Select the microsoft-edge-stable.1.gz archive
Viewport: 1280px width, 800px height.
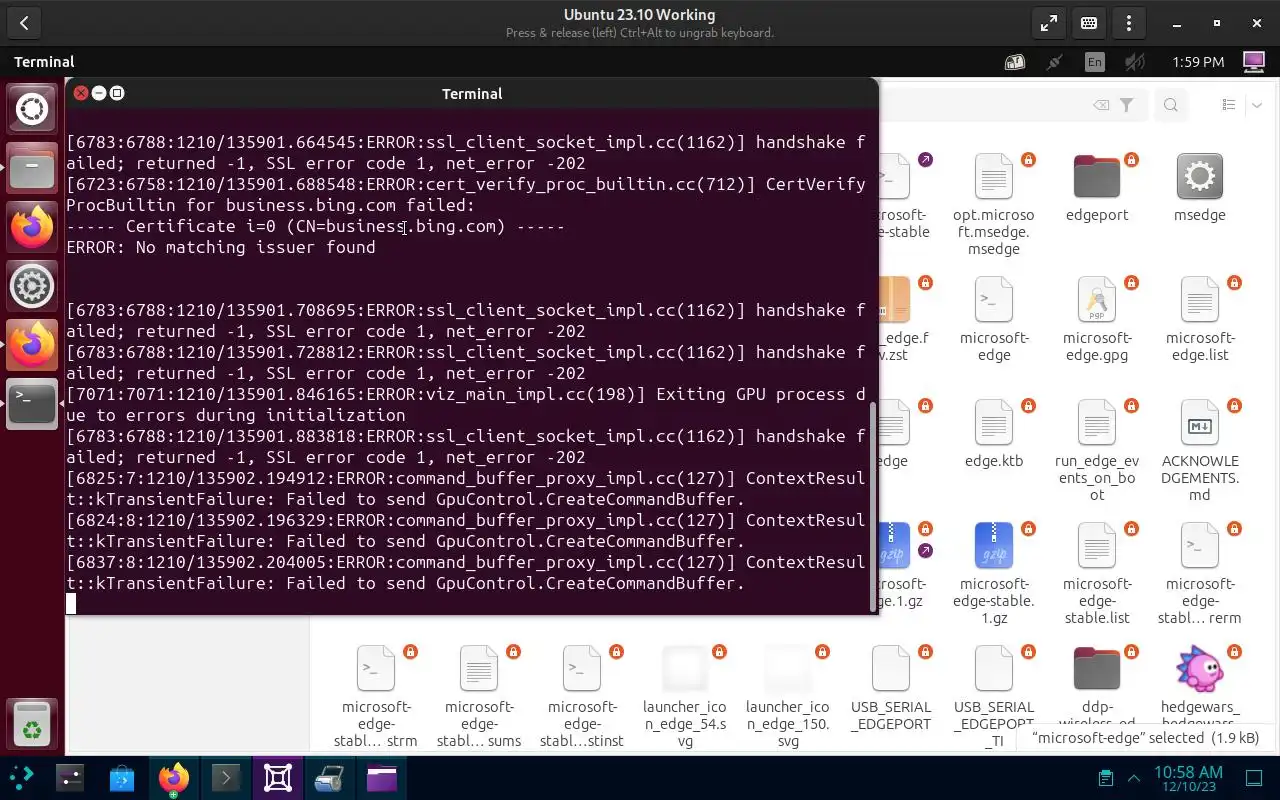tap(994, 546)
